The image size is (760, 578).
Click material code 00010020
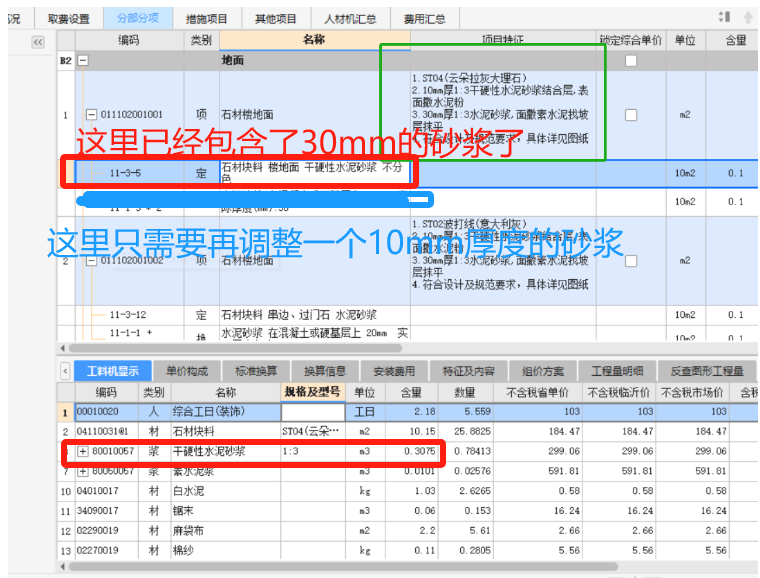(97, 412)
